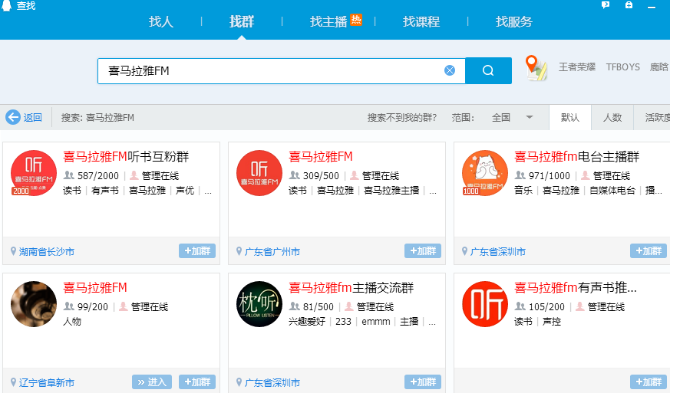Click the magnifier search button
The height and width of the screenshot is (395, 682).
(488, 70)
